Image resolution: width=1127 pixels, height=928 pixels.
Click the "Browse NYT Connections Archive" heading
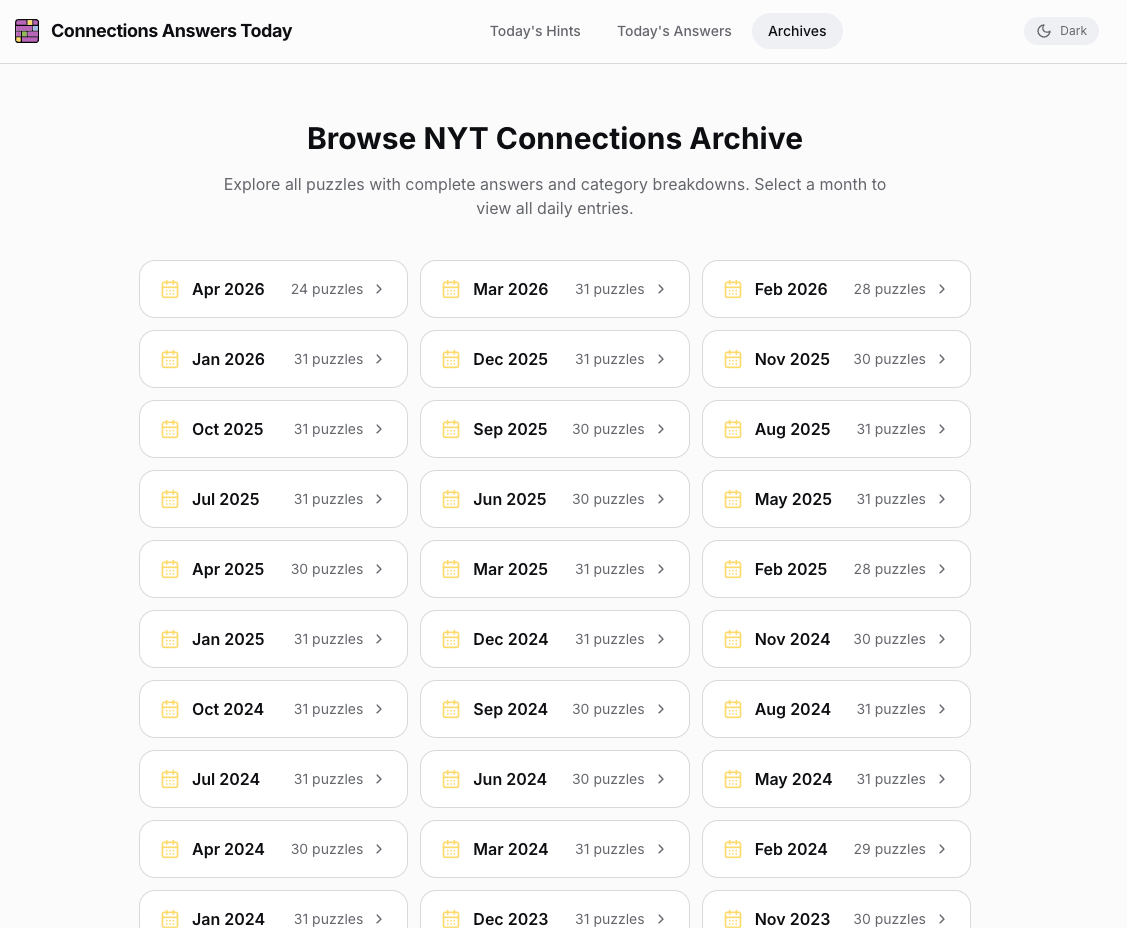[555, 139]
